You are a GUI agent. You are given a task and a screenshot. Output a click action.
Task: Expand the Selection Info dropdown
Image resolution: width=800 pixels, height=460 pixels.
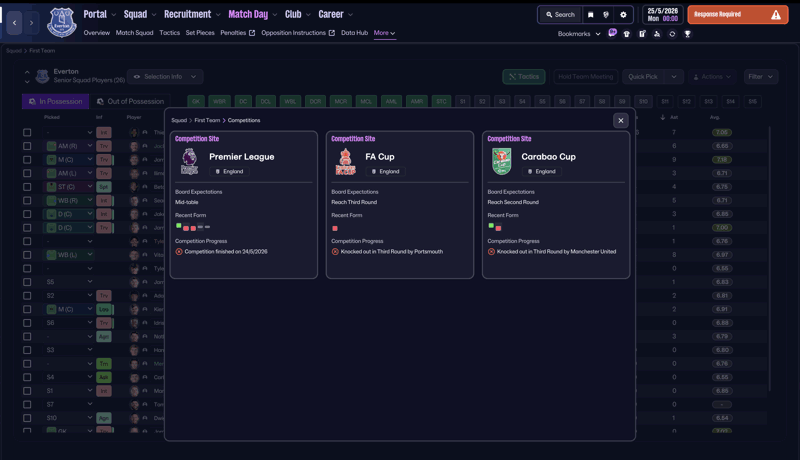(x=165, y=76)
